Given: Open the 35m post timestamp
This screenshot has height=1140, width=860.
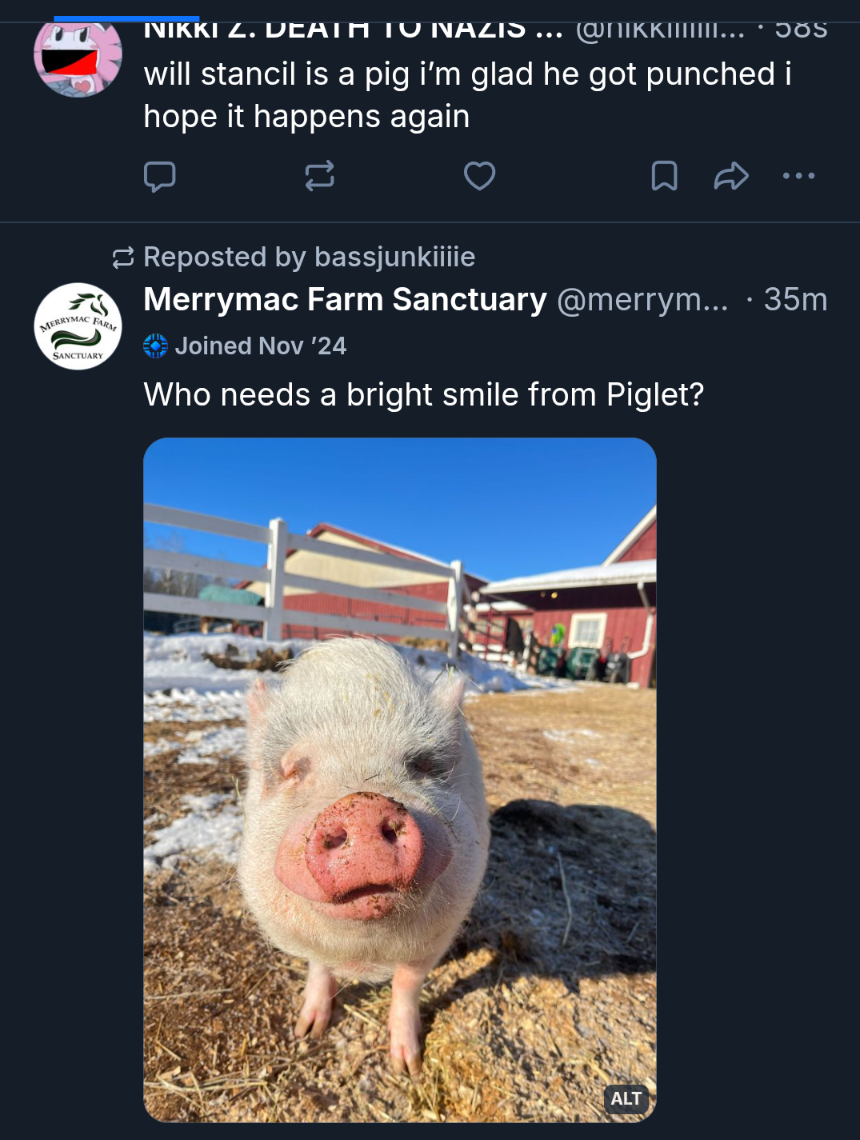Looking at the screenshot, I should tap(796, 299).
